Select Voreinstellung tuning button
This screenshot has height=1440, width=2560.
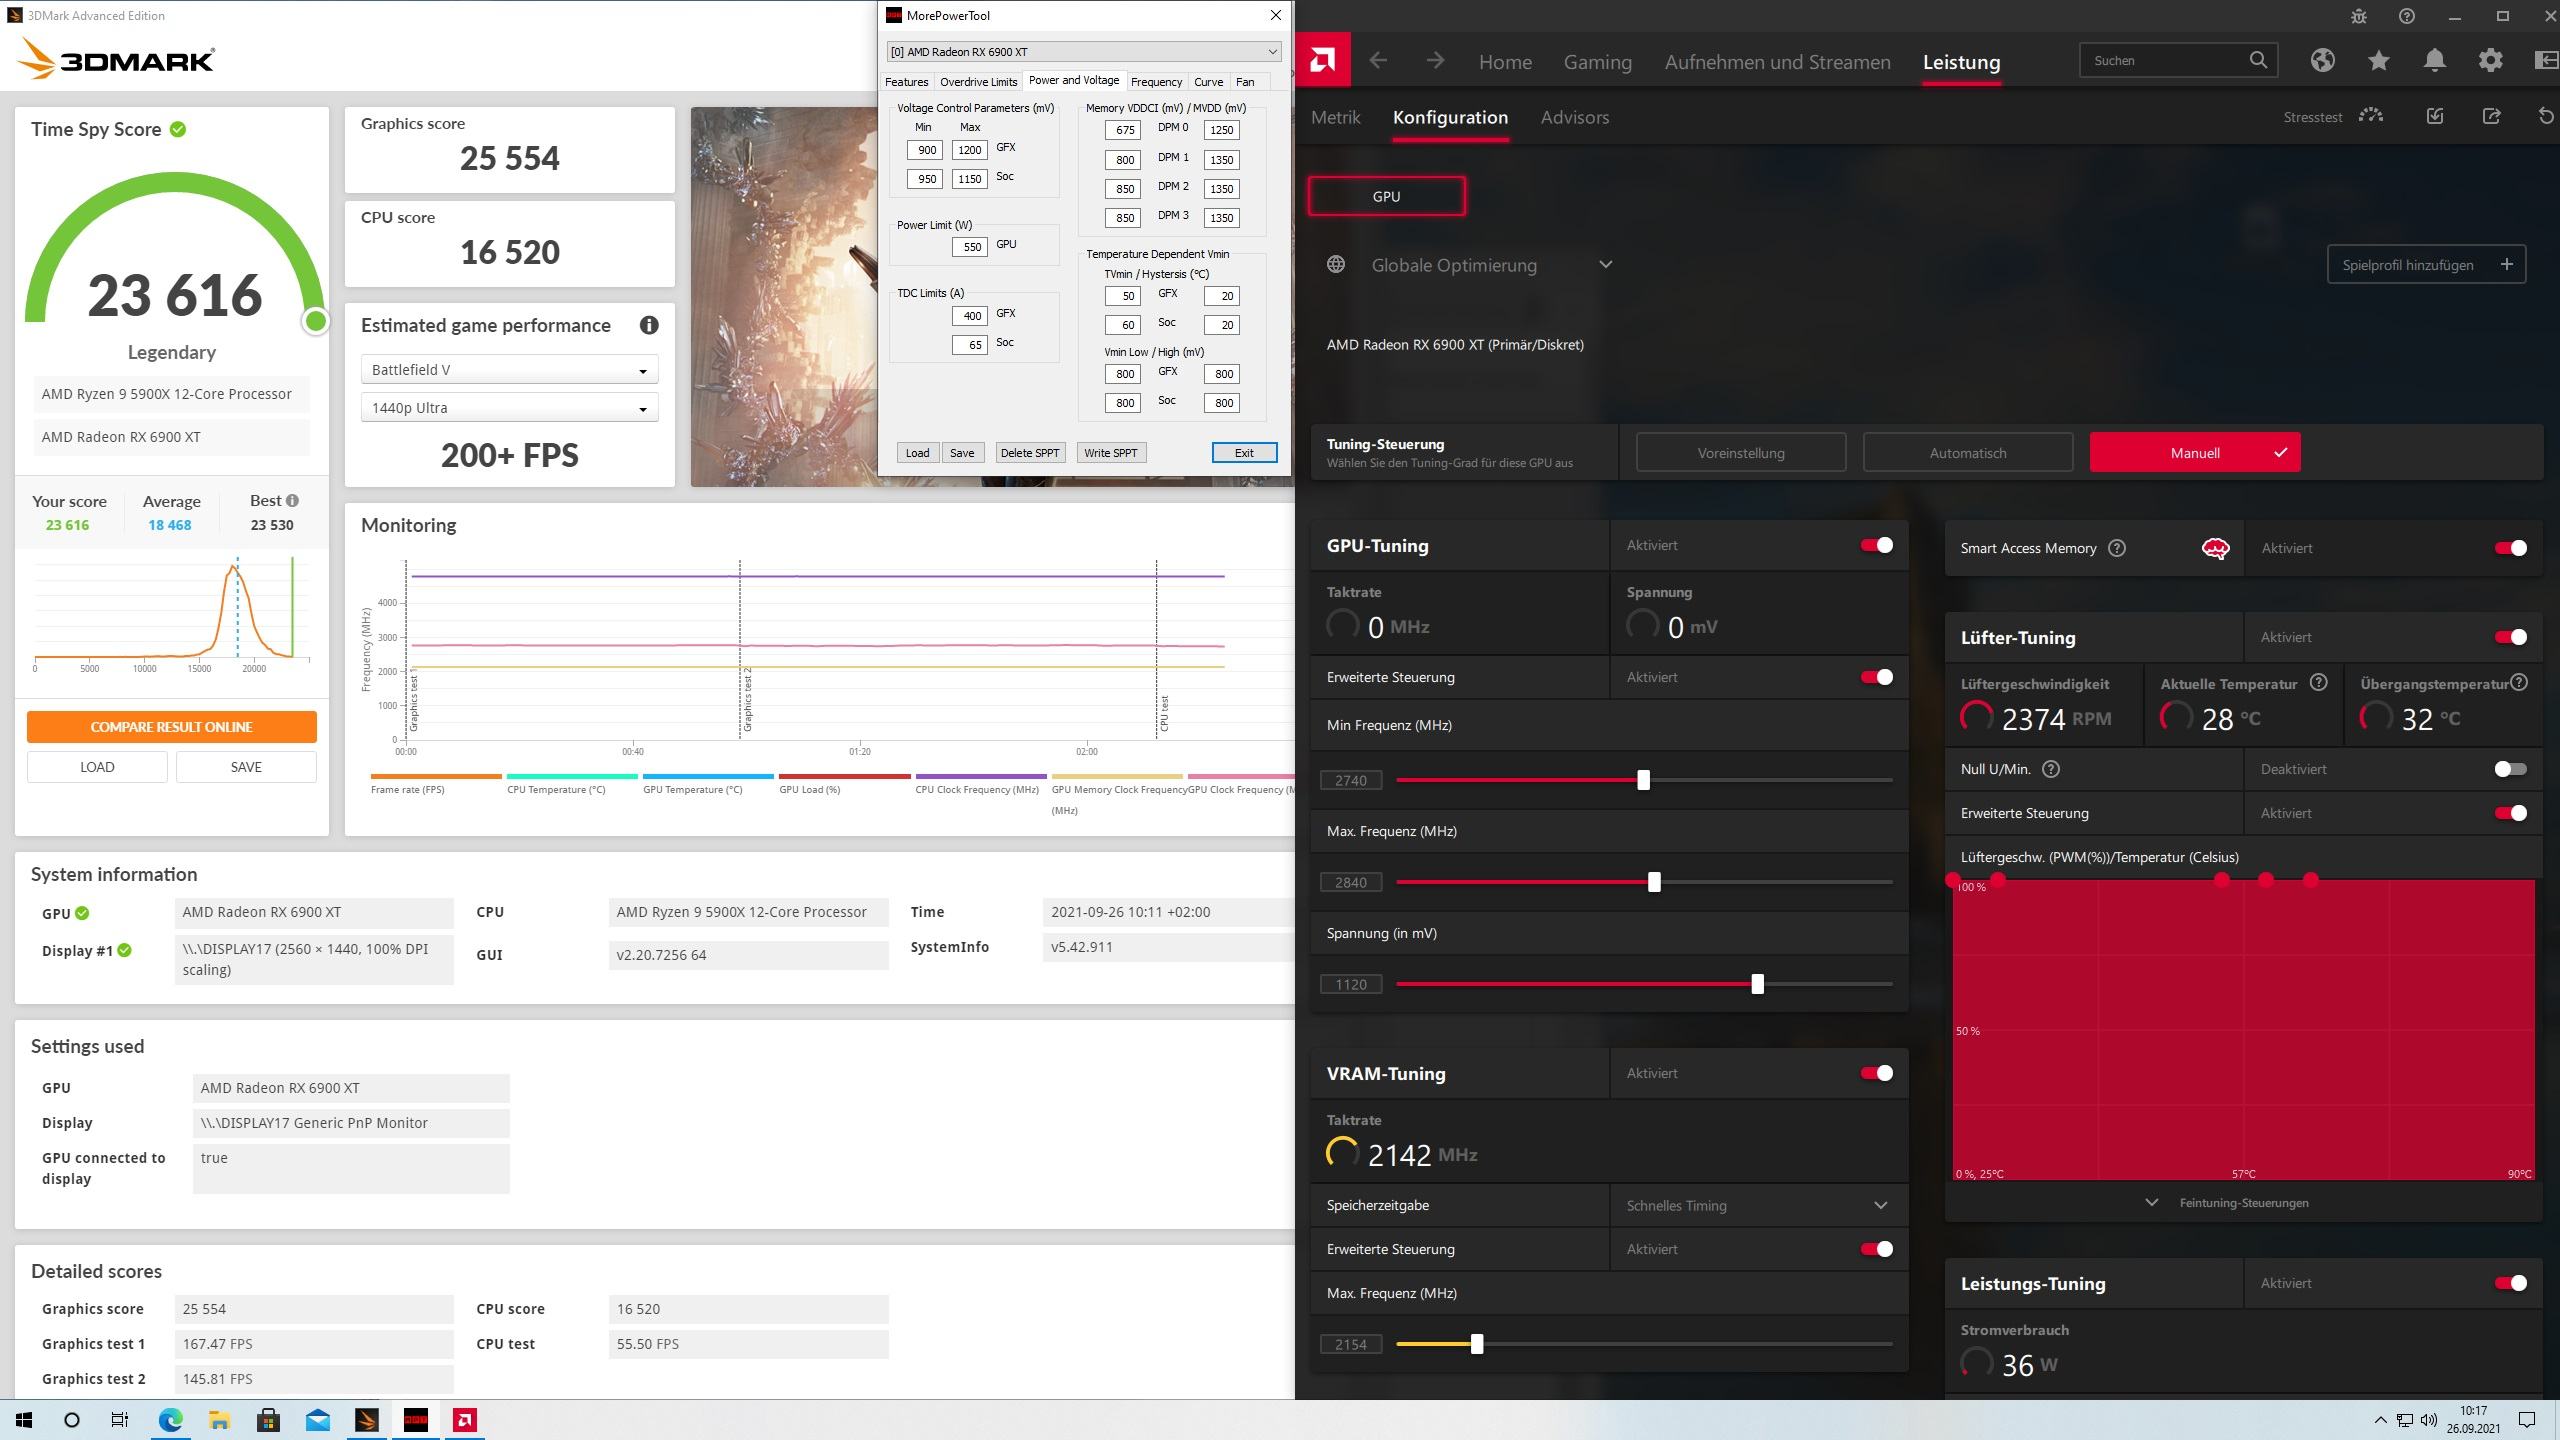coord(1740,453)
